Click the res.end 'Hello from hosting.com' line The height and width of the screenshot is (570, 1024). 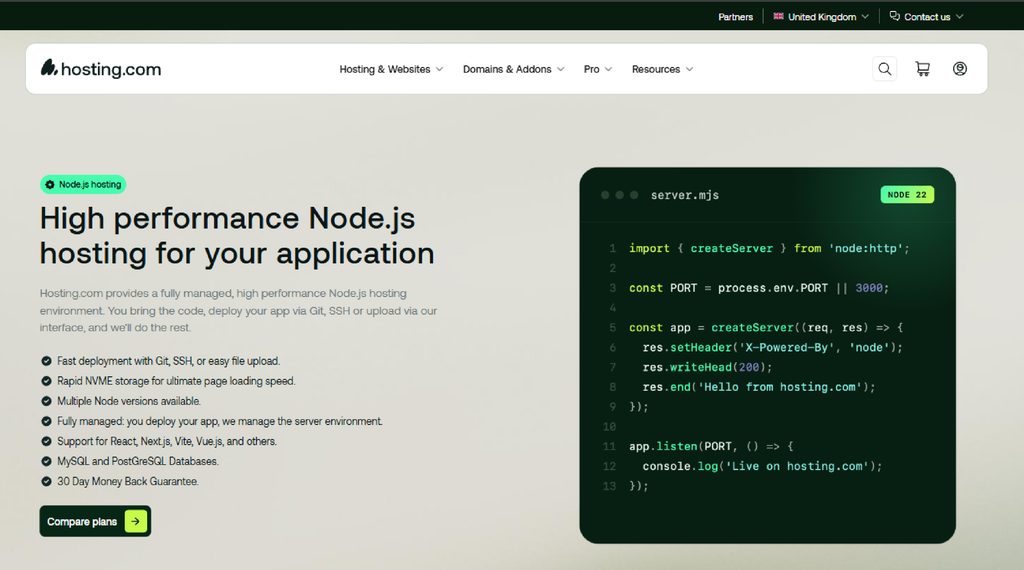(x=758, y=387)
